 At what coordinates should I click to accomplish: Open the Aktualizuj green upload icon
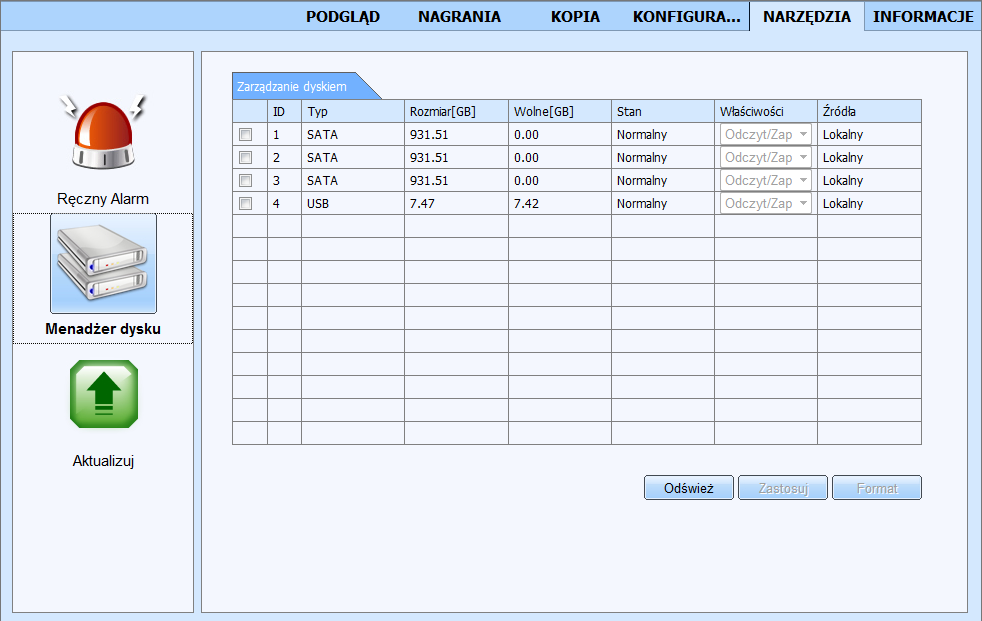[x=103, y=394]
